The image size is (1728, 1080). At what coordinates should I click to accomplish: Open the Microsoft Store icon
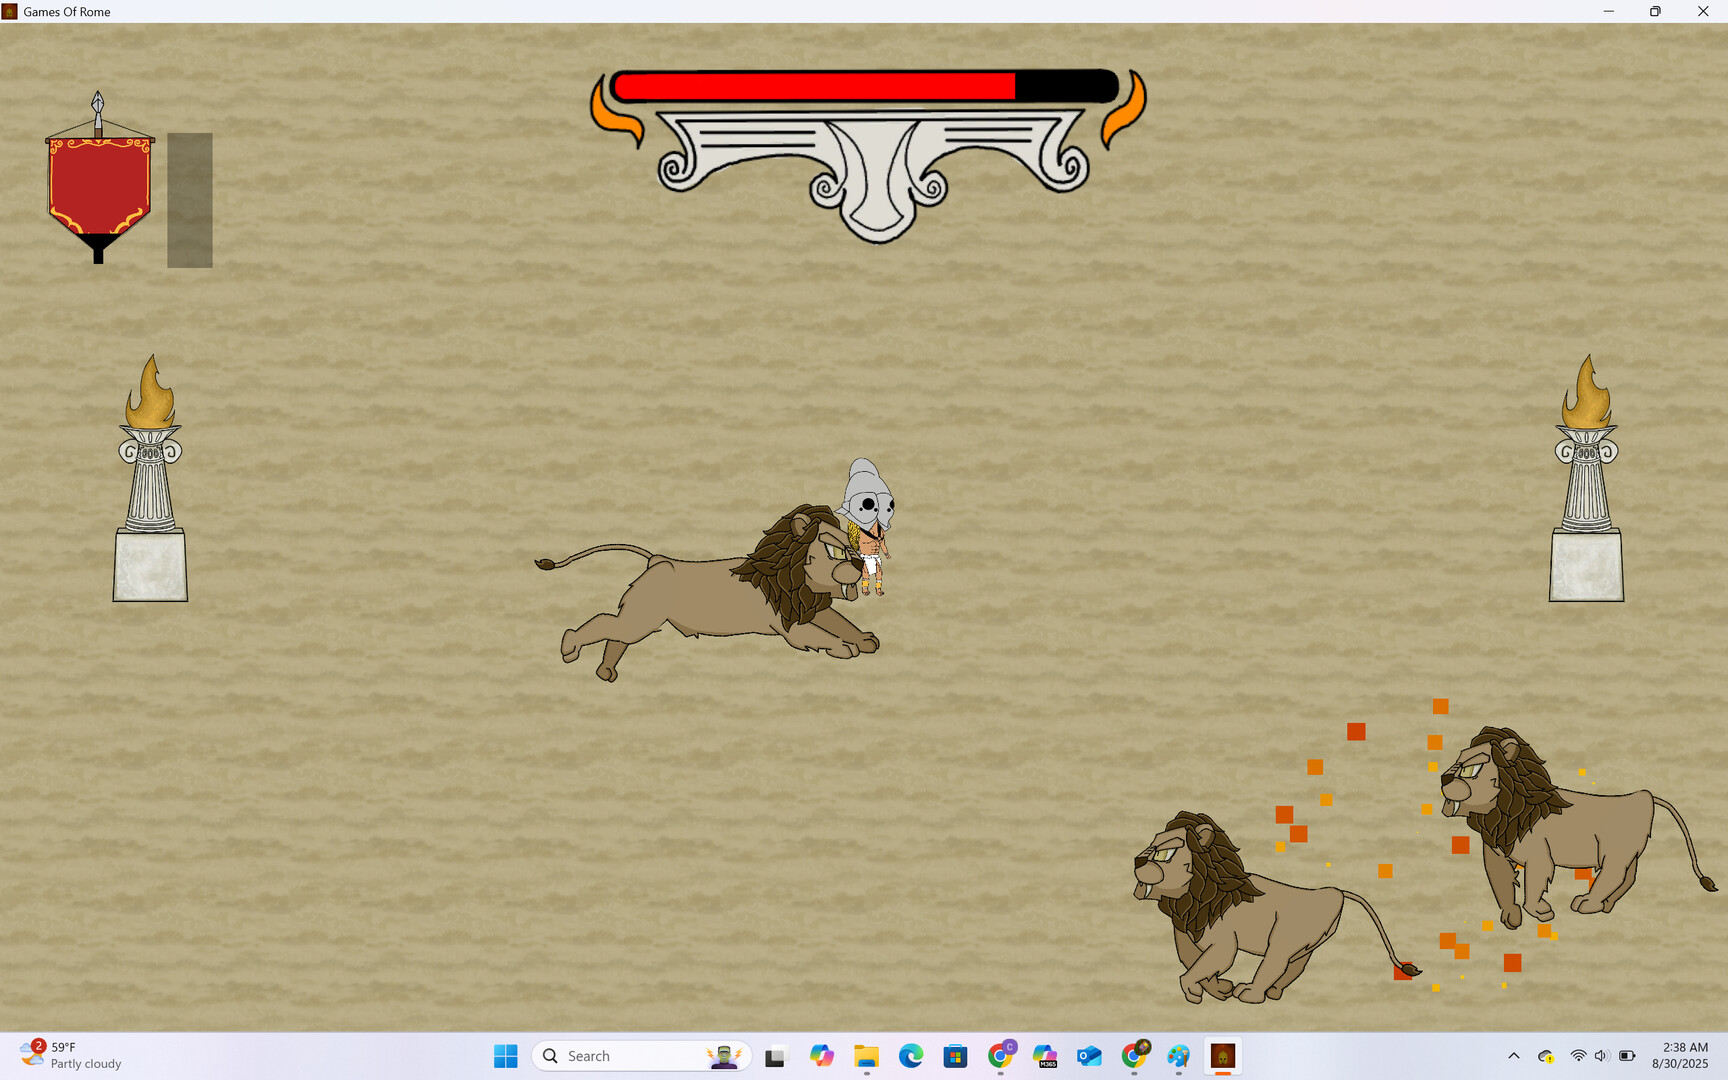(x=955, y=1056)
